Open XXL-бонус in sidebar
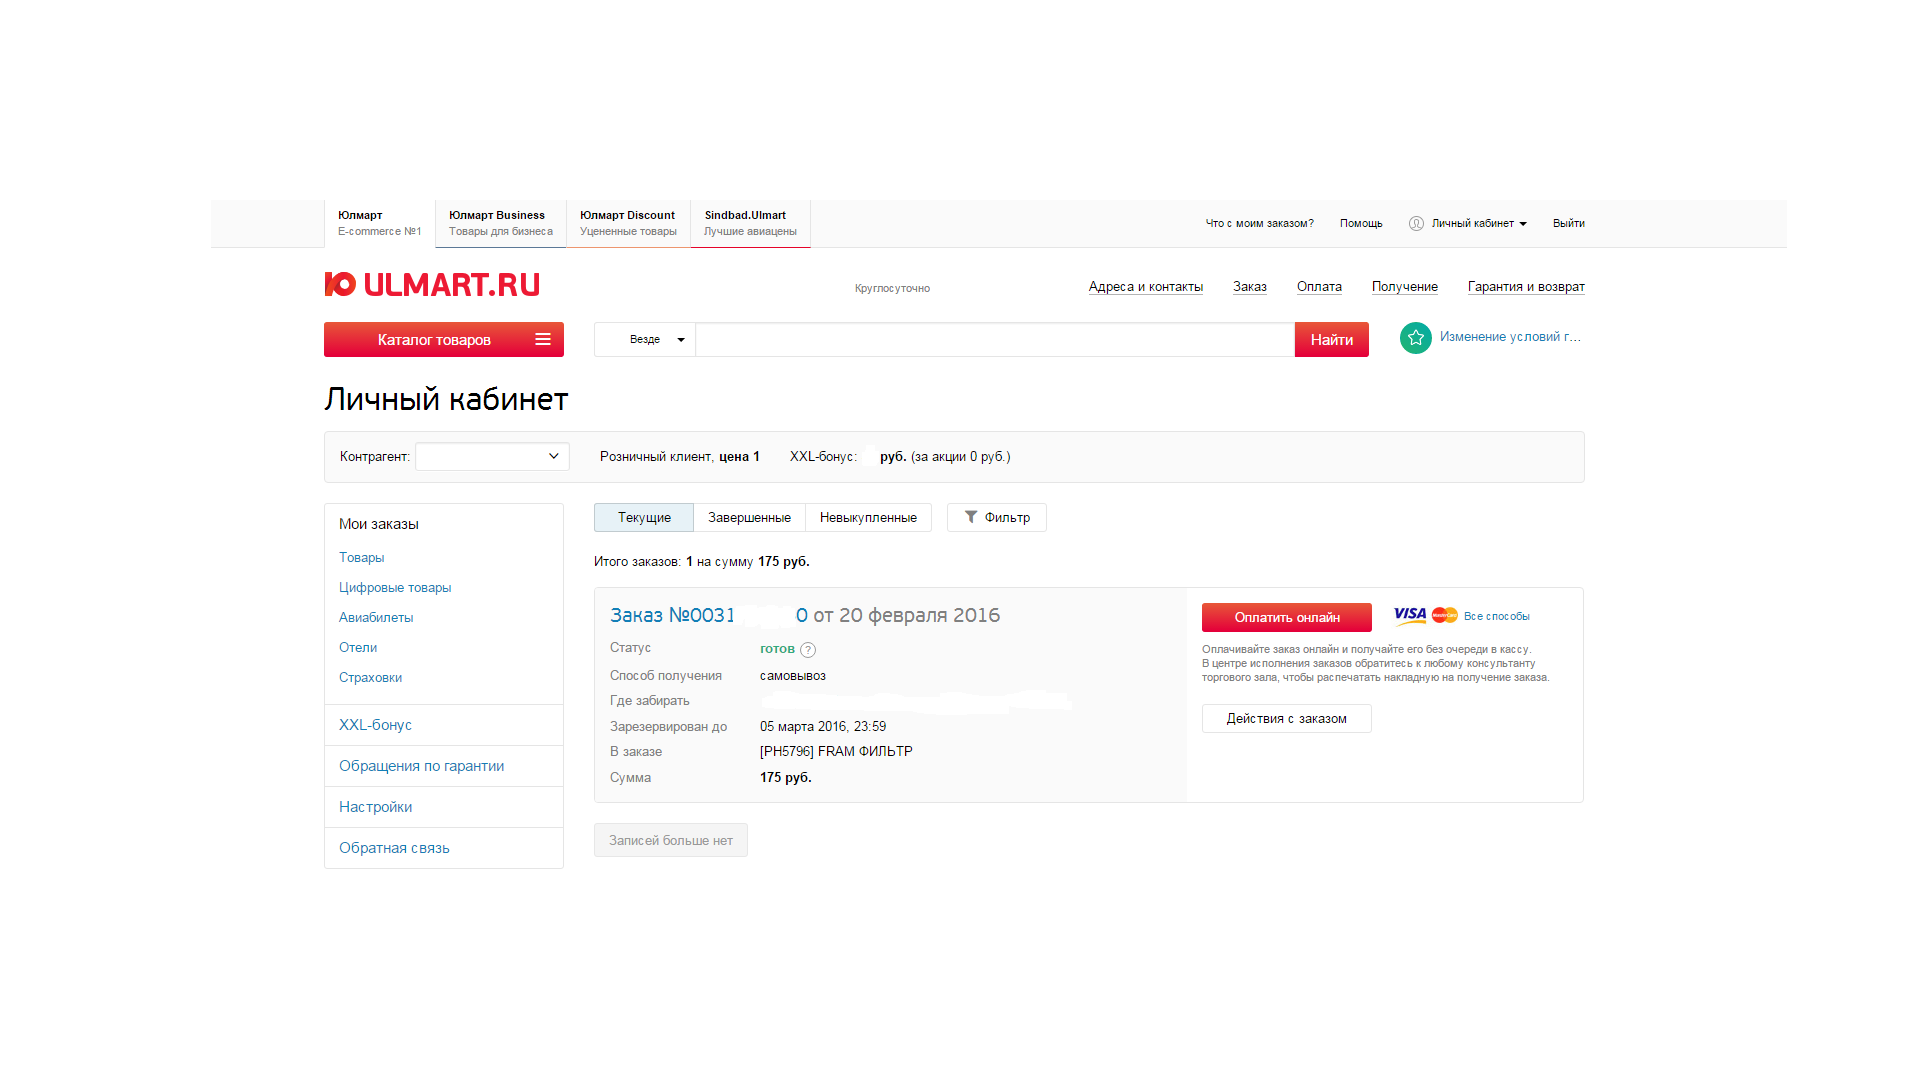Viewport: 1920px width, 1080px height. 375,725
